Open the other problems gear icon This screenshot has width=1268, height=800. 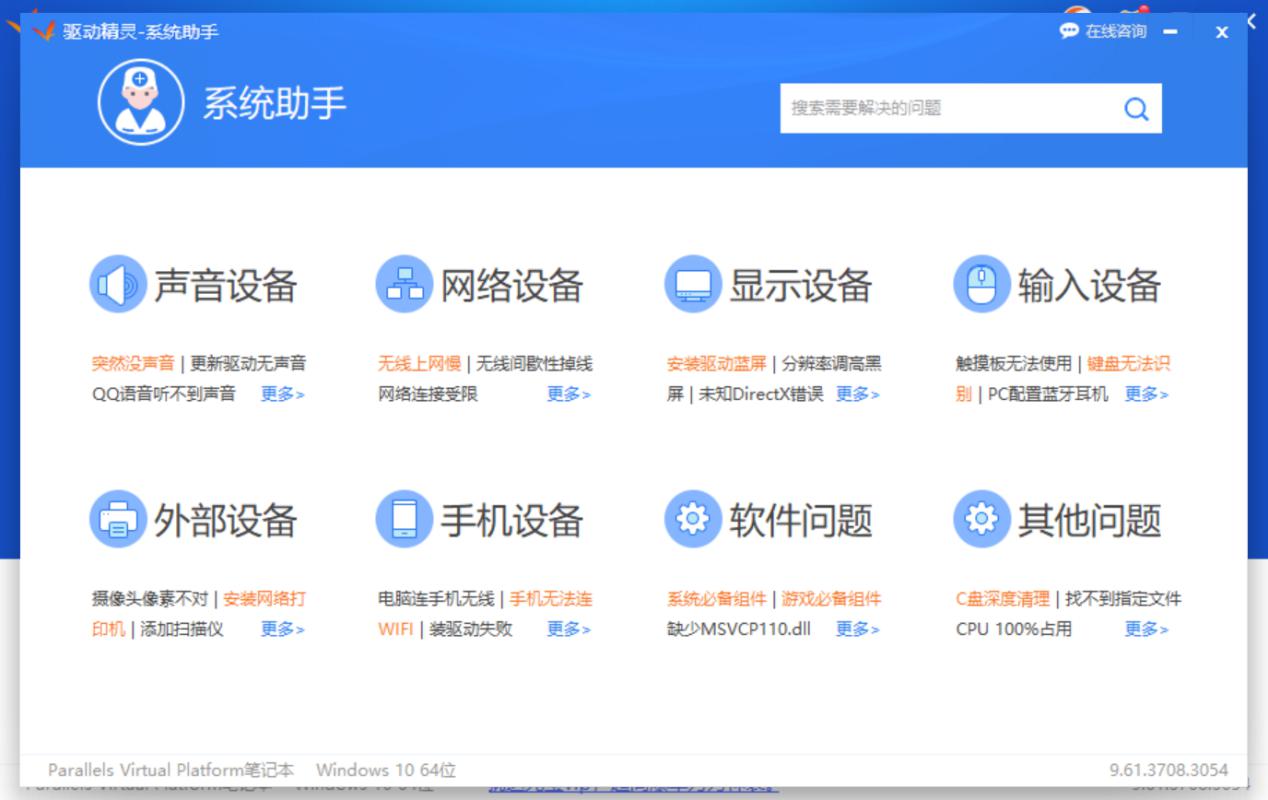(x=981, y=519)
